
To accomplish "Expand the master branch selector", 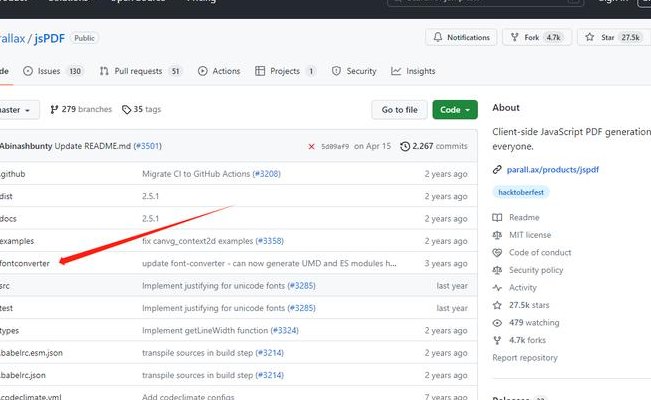I will click(18, 109).
